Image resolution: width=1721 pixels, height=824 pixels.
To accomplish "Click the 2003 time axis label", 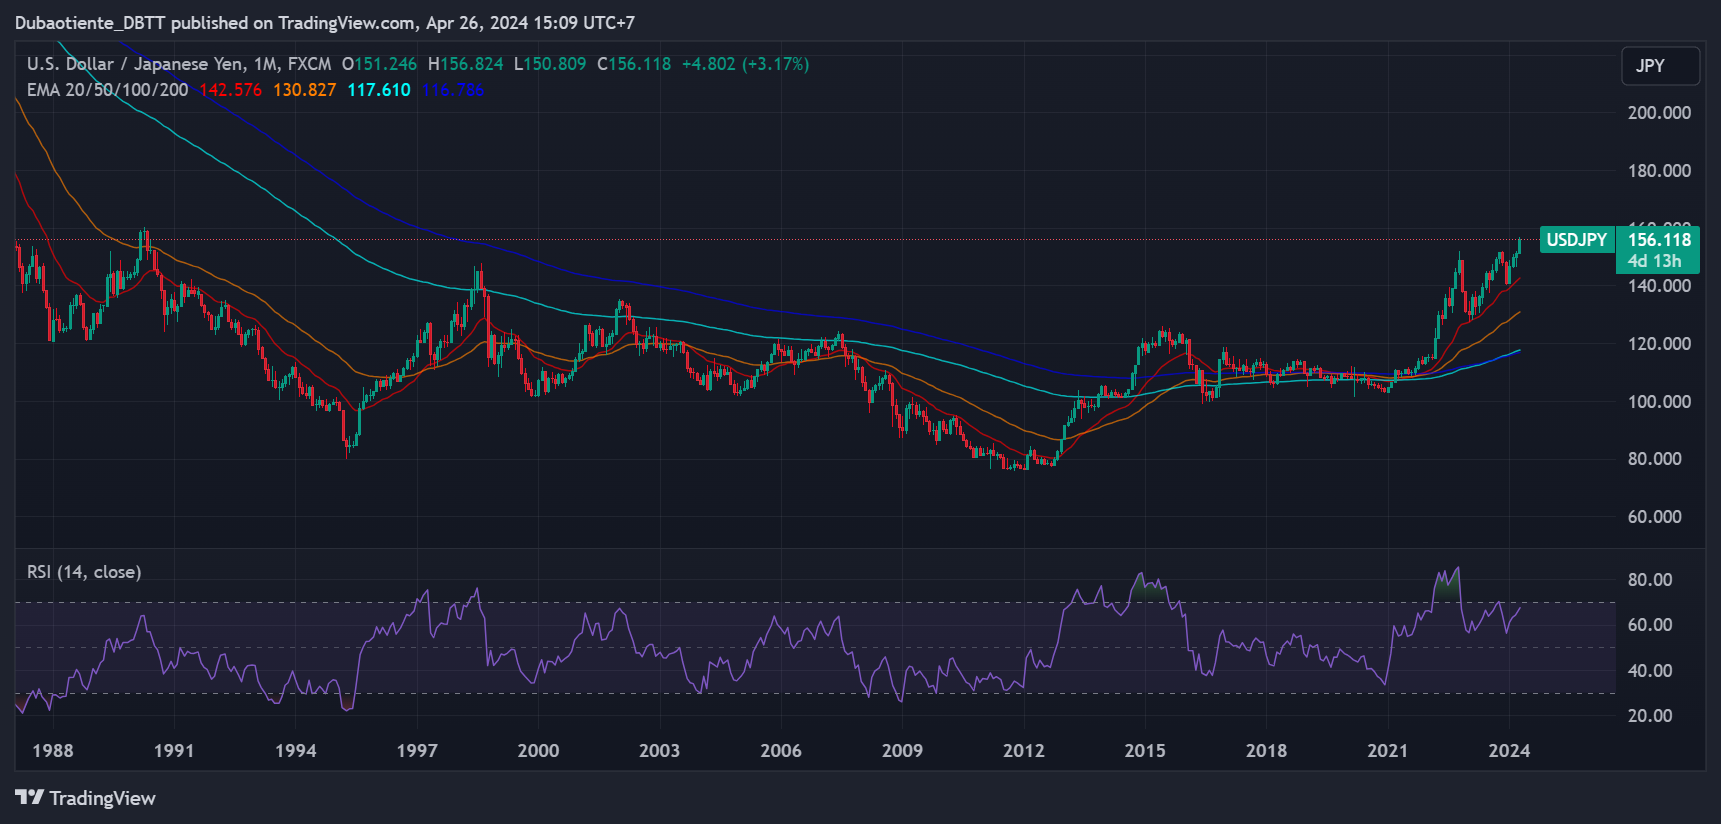I will click(659, 751).
